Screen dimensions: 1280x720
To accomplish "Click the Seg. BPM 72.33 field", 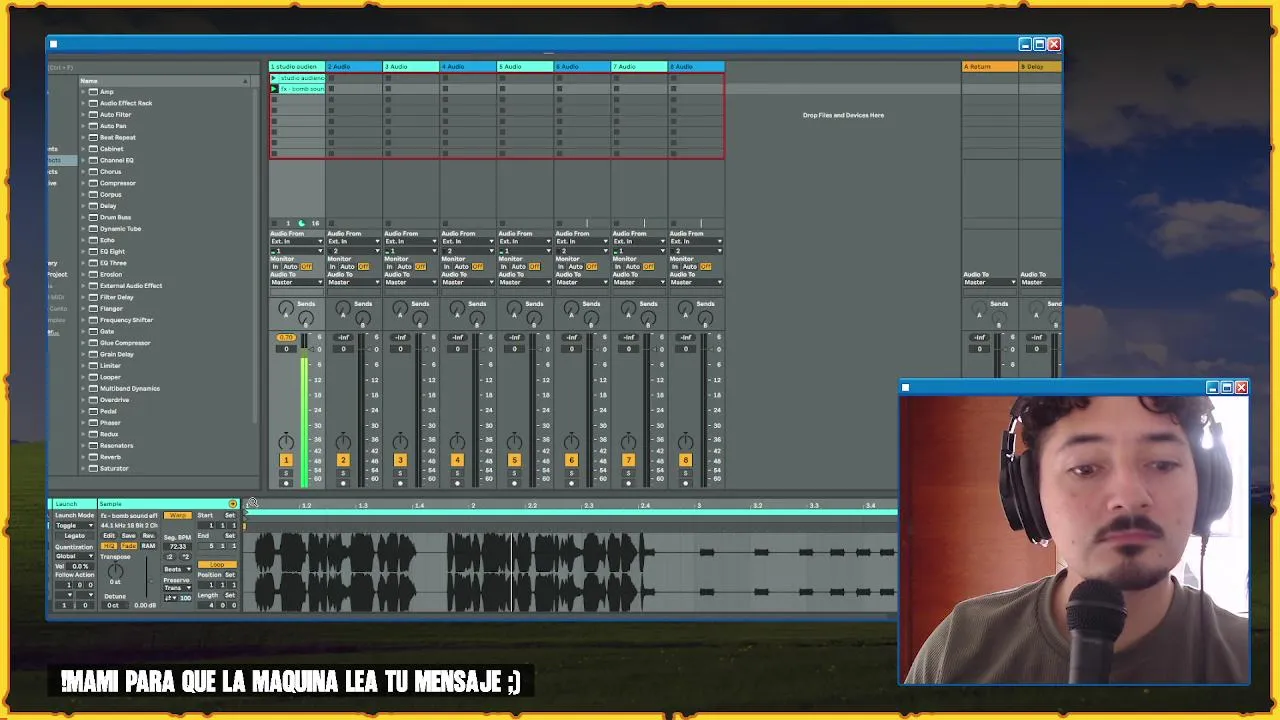I will [178, 547].
